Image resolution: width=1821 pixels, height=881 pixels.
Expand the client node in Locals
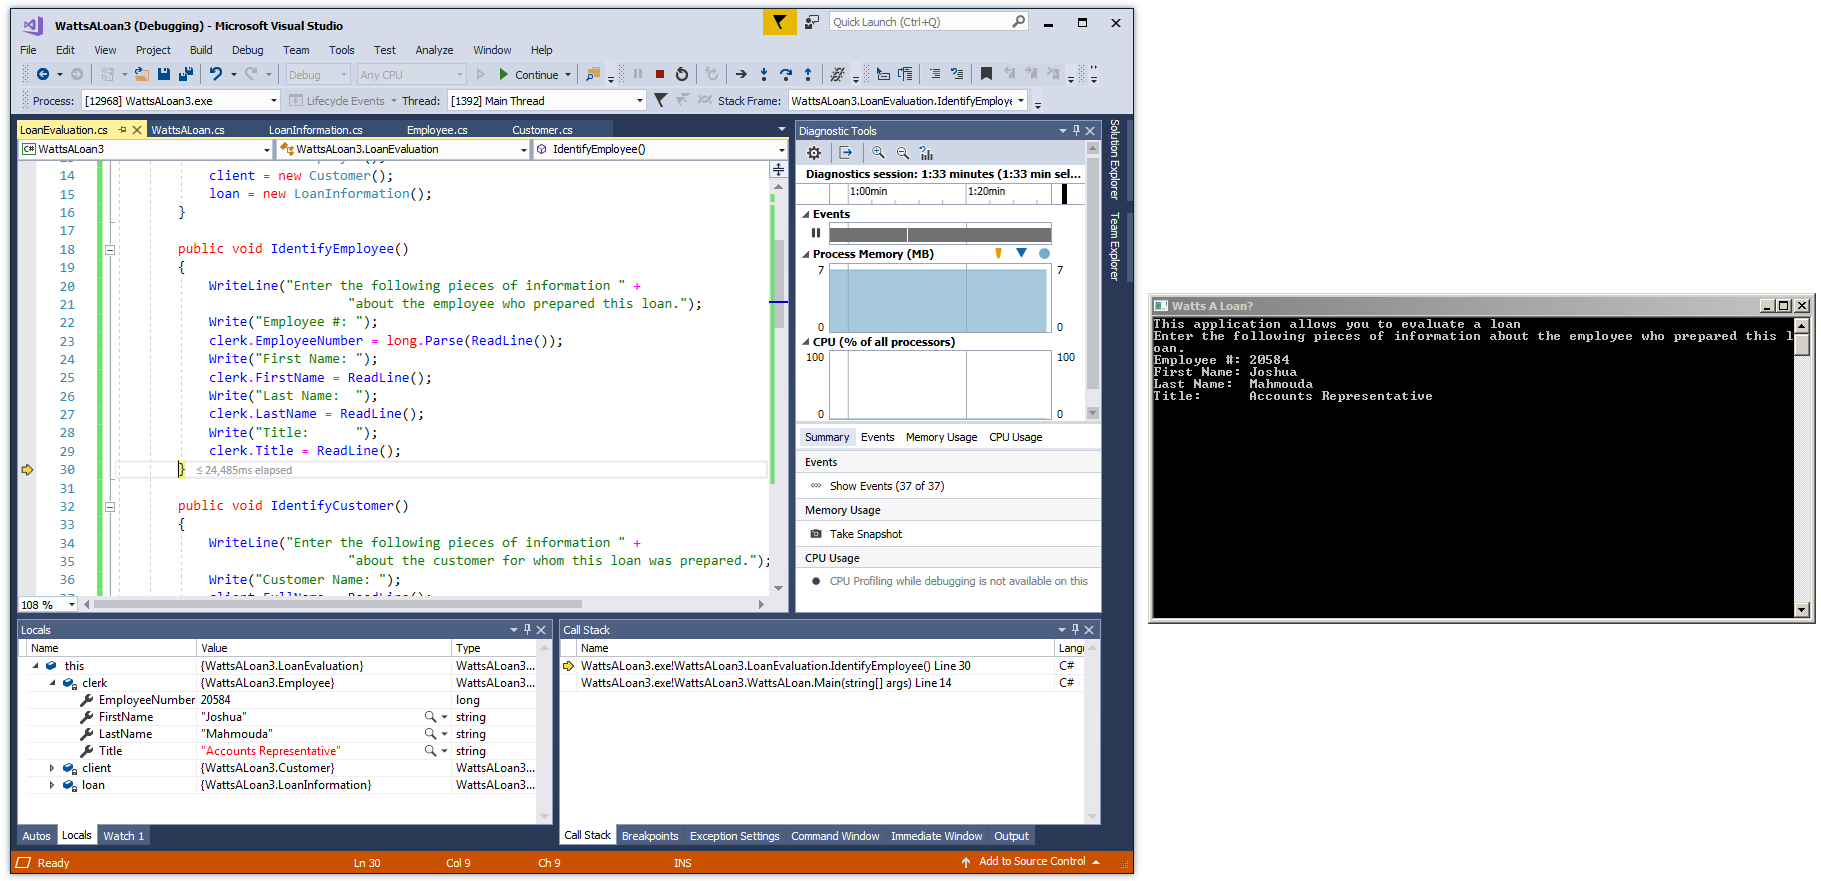tap(52, 768)
